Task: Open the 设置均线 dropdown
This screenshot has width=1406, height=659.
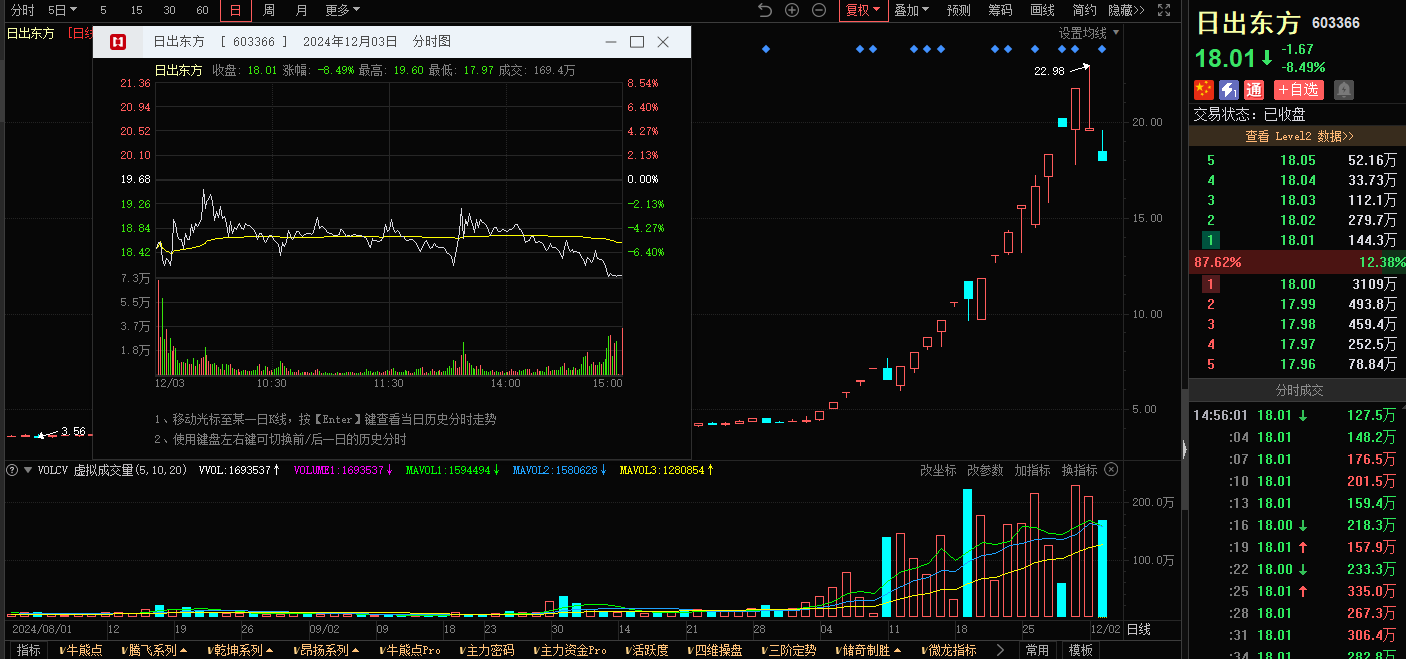Action: click(x=1089, y=33)
